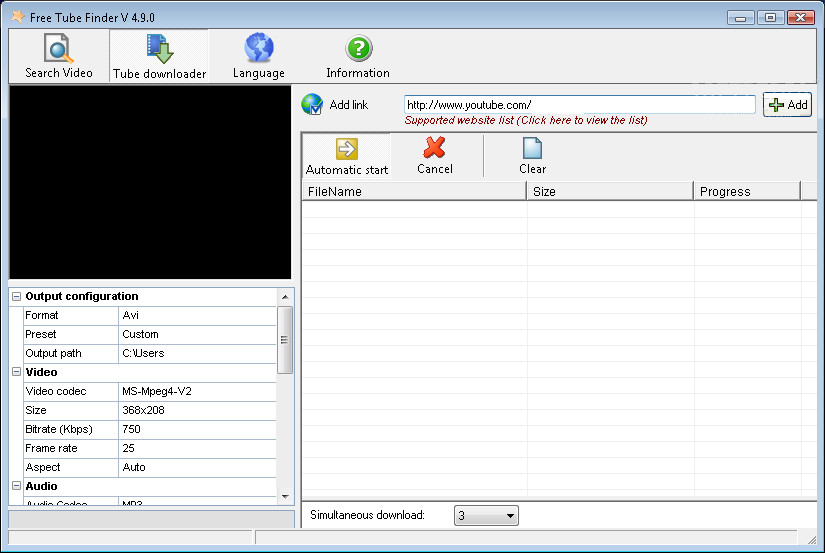Click the Preset property label
The height and width of the screenshot is (553, 825).
coord(41,334)
